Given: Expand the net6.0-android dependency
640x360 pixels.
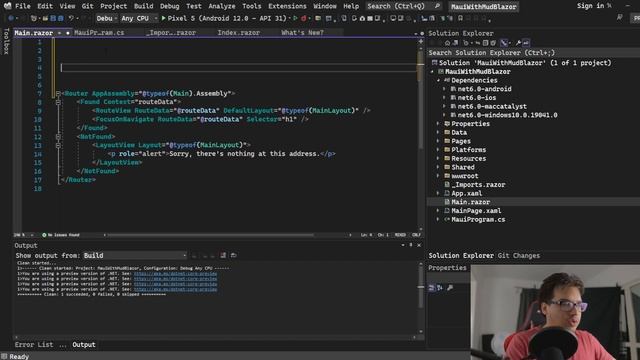Looking at the screenshot, I should 444,89.
